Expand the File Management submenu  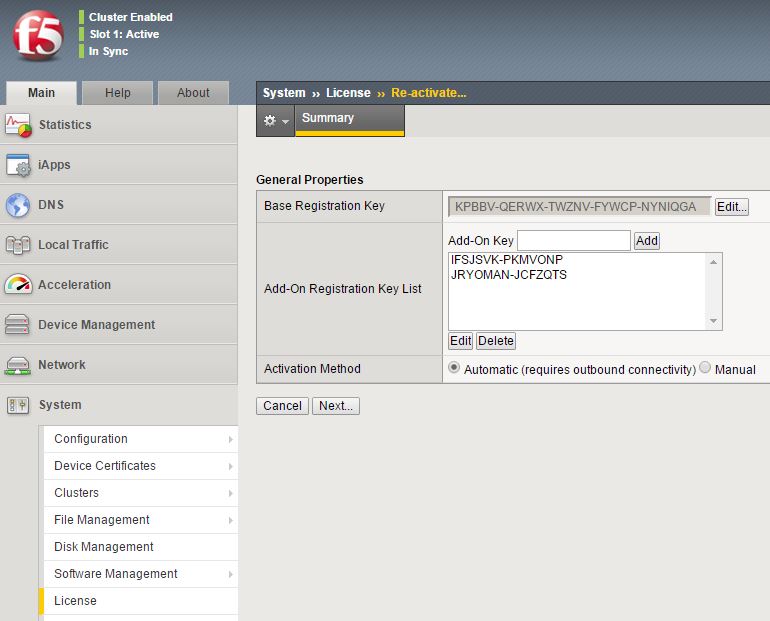(230, 520)
